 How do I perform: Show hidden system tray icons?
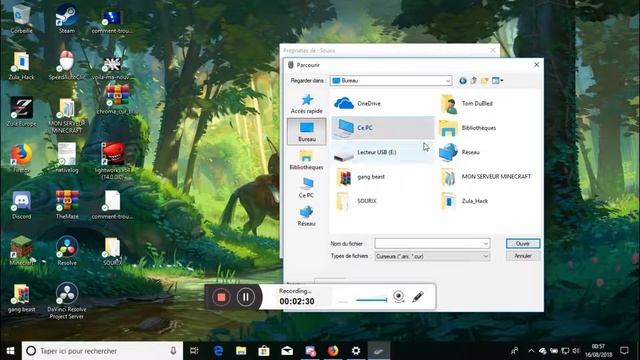[531, 351]
